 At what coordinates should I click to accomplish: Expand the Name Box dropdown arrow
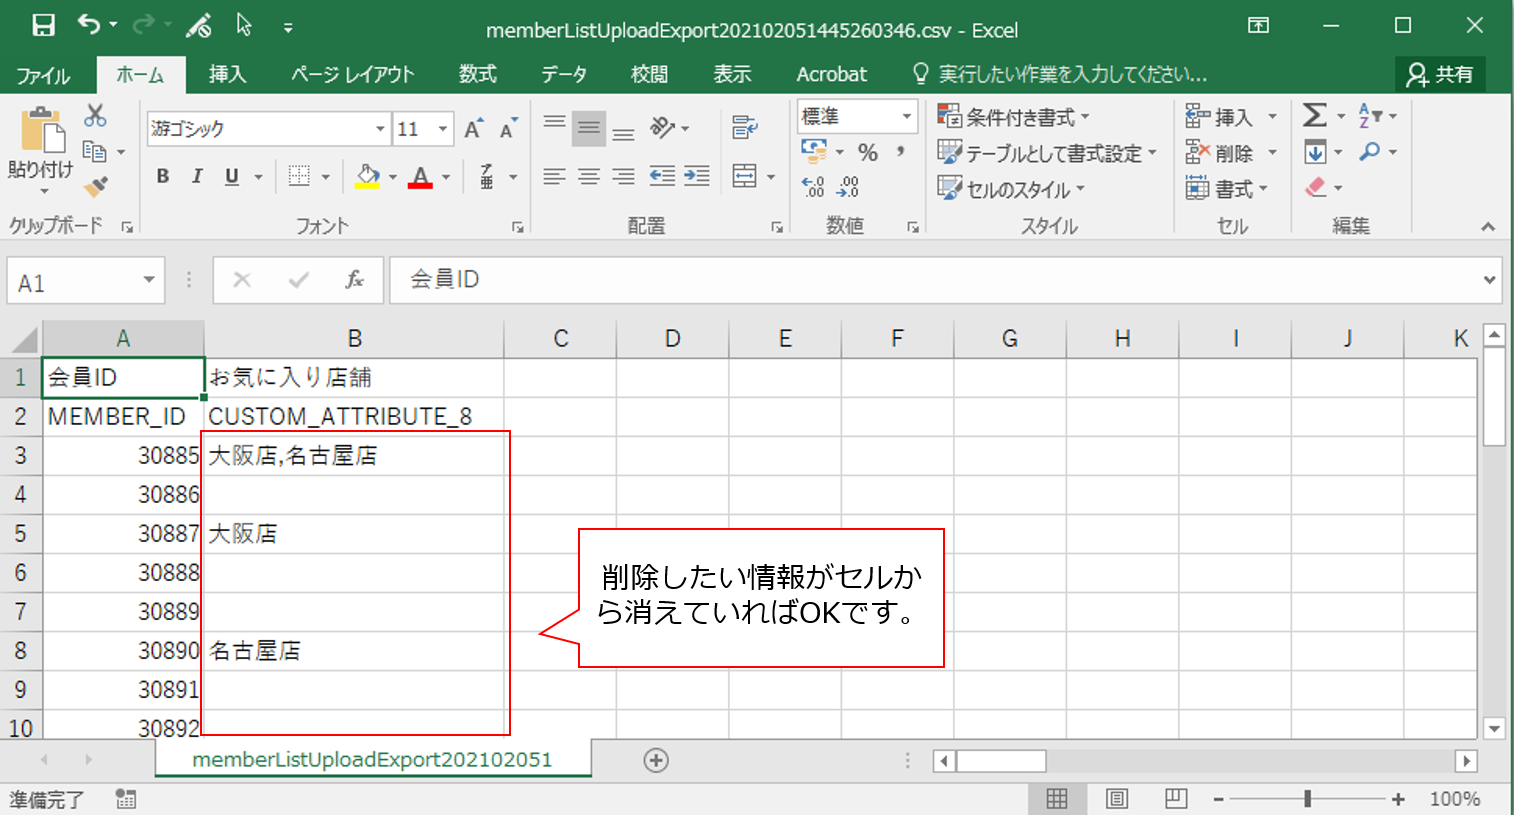pyautogui.click(x=148, y=281)
